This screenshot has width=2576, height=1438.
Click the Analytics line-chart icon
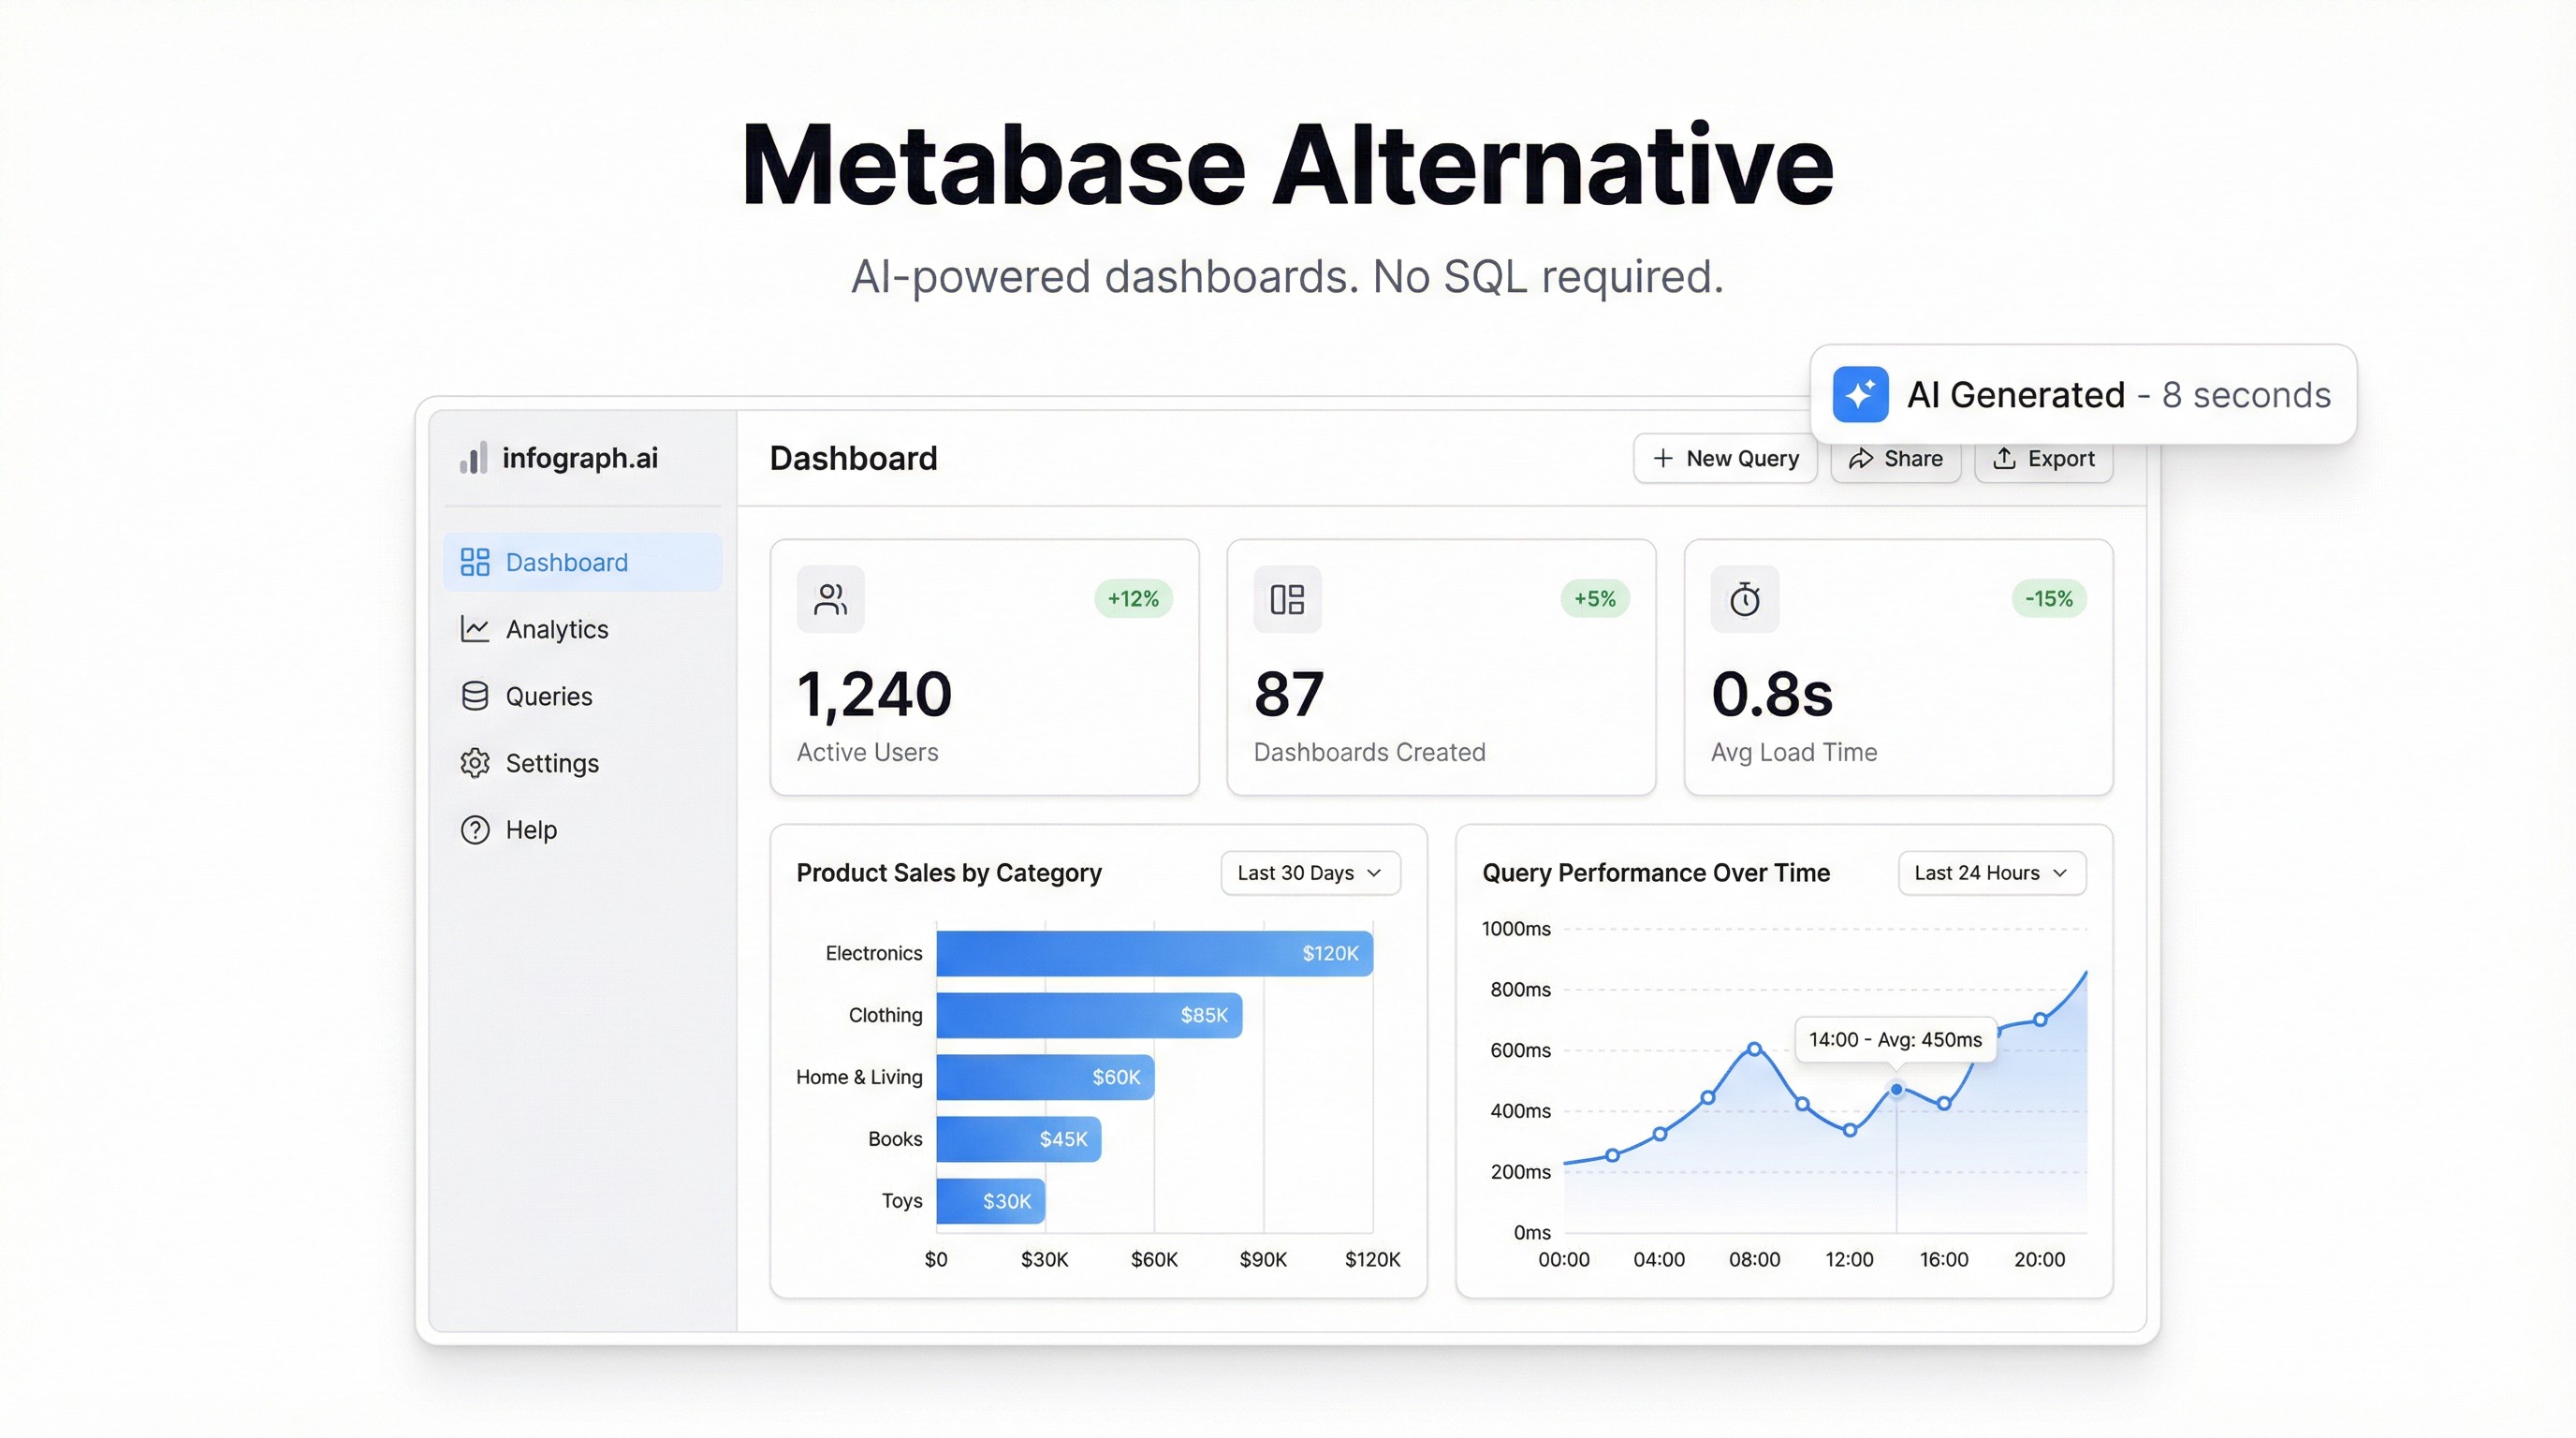pos(475,629)
